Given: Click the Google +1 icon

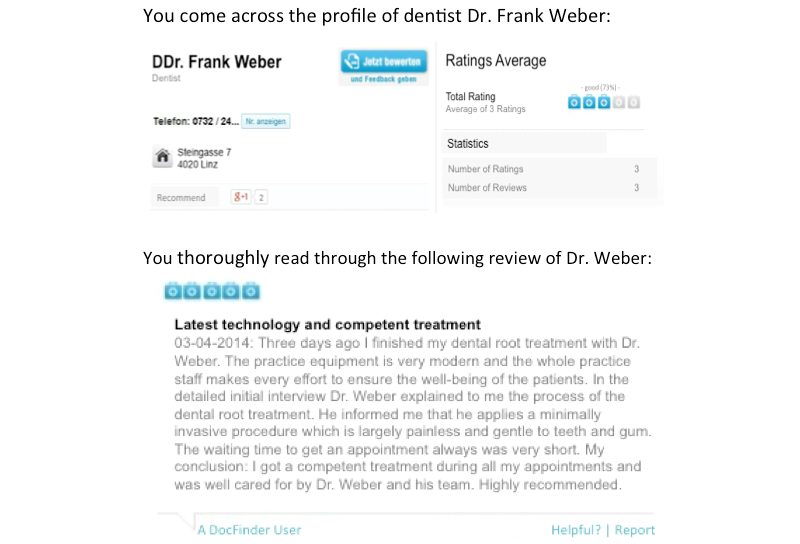Looking at the screenshot, I should (x=240, y=197).
